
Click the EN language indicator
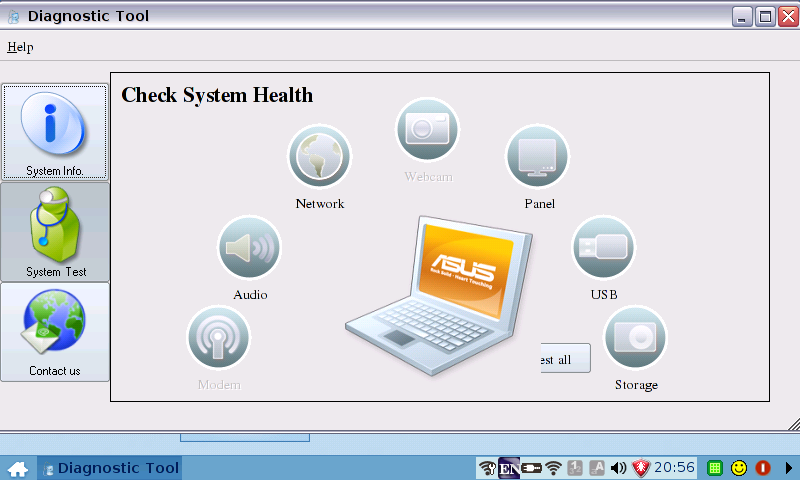click(x=509, y=468)
